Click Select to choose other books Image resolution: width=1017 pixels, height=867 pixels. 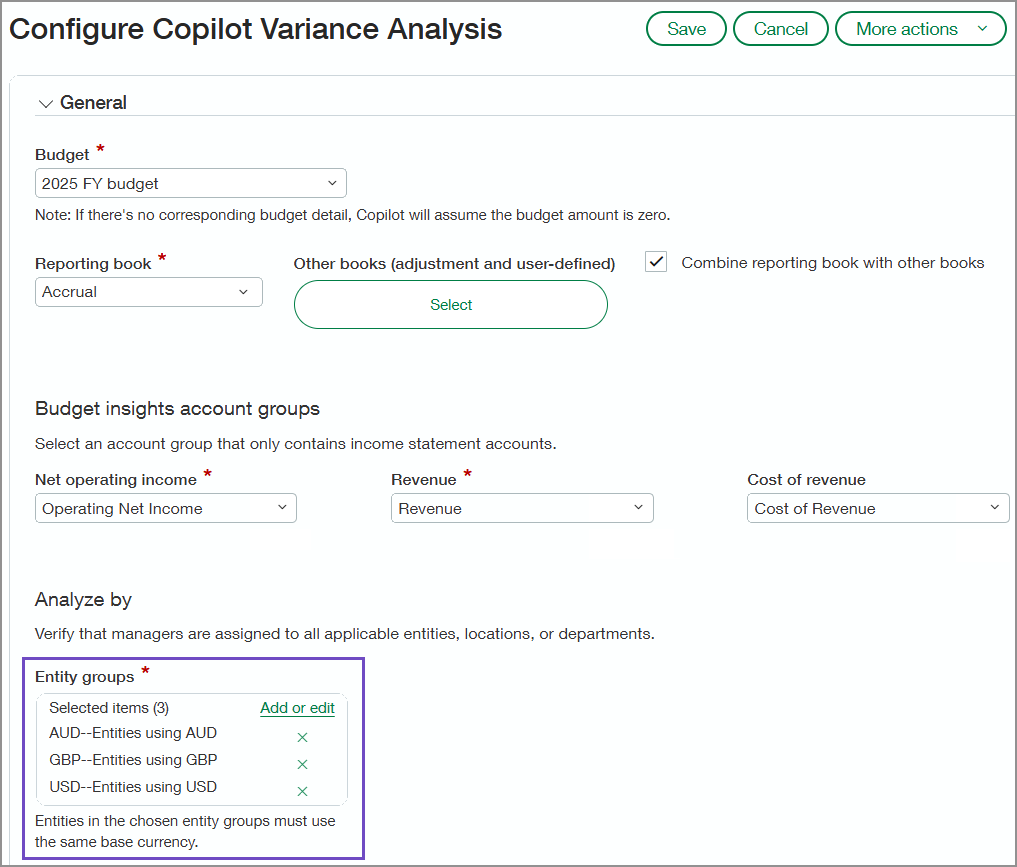click(450, 304)
